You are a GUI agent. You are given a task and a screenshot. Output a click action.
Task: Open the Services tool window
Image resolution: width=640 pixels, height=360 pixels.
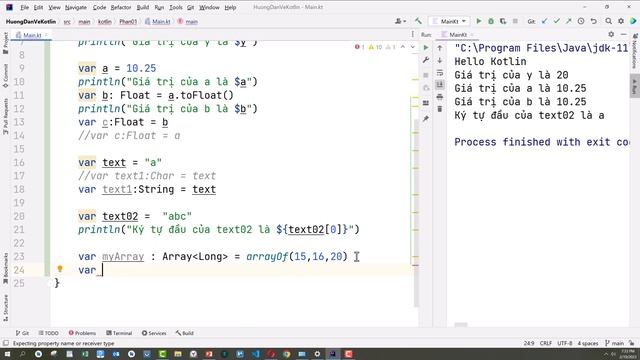tap(154, 333)
